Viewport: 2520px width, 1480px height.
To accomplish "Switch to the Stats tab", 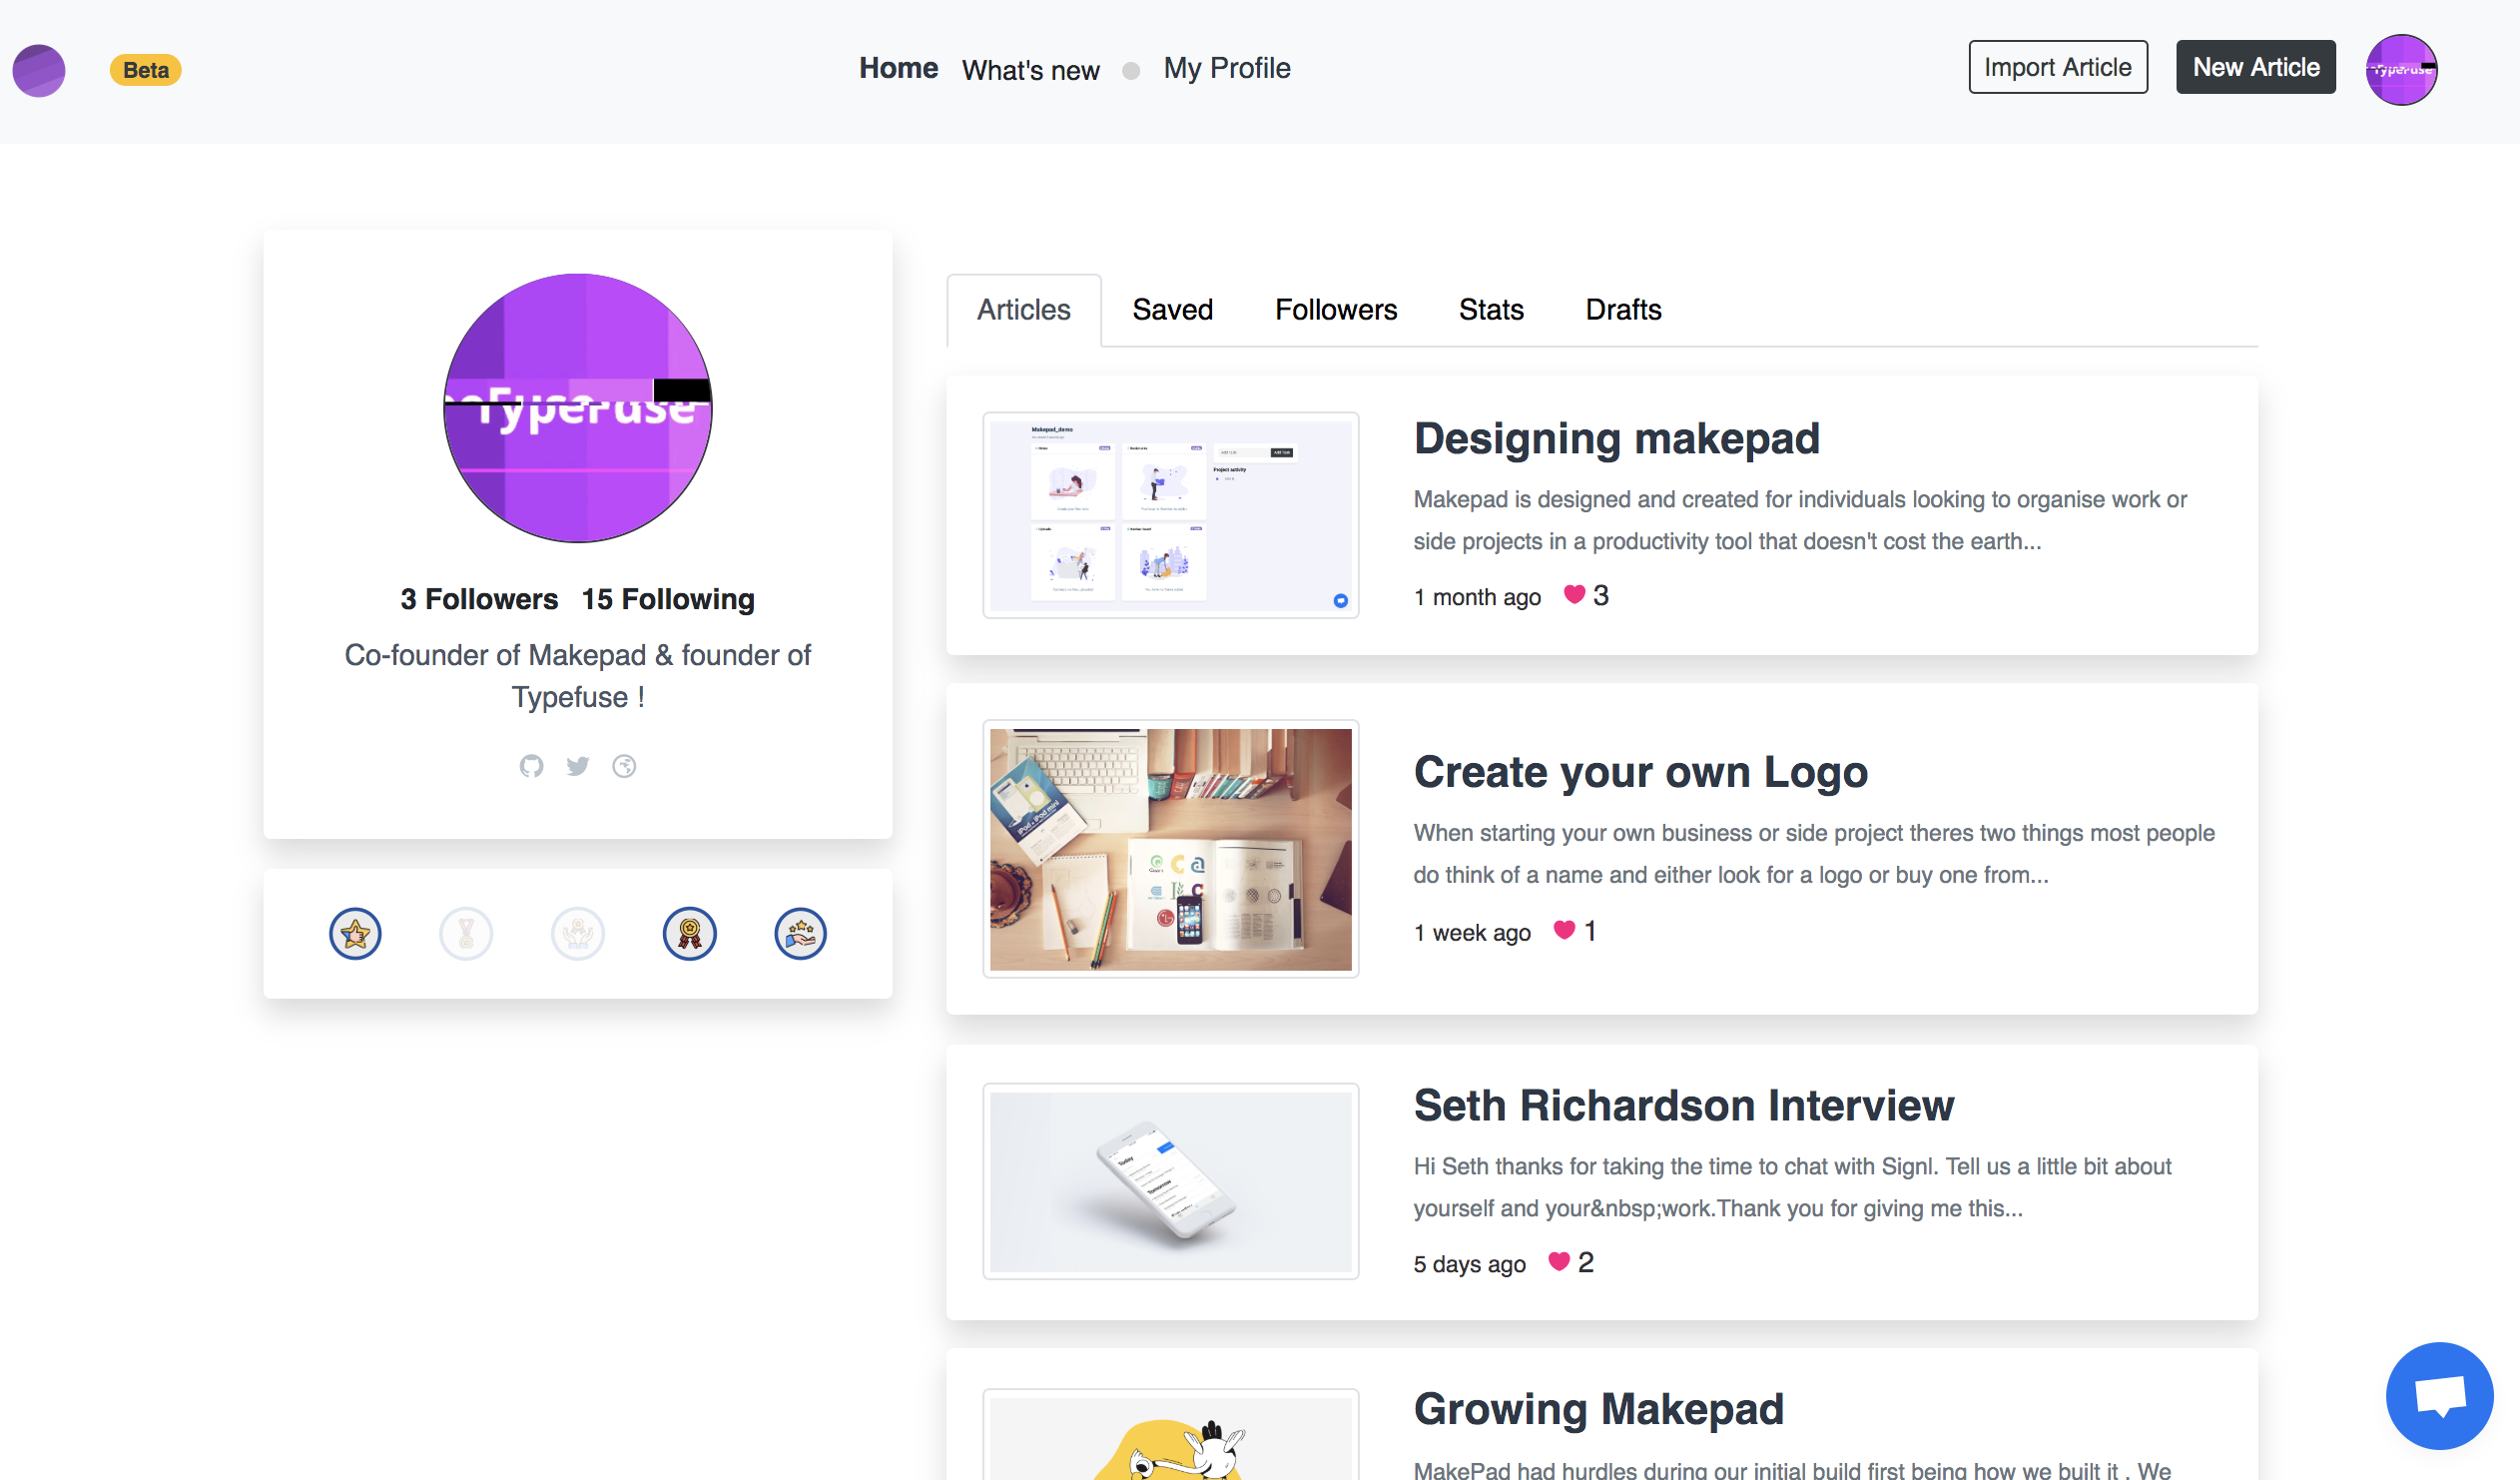I will (1490, 310).
